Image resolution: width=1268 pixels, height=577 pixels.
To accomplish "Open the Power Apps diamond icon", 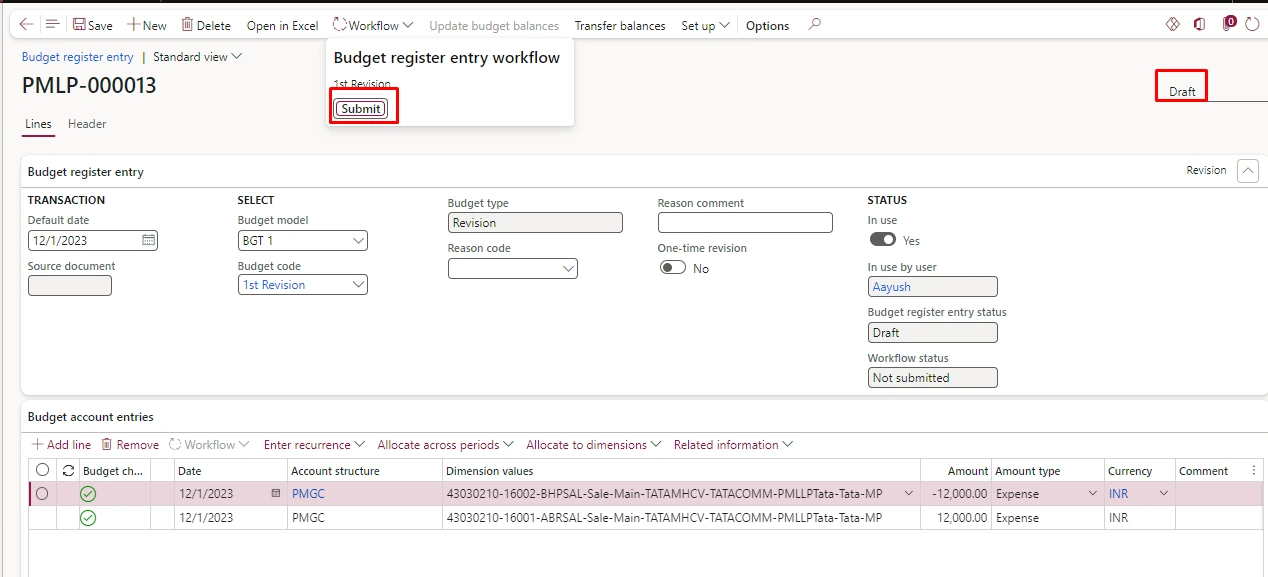I will (x=1173, y=24).
